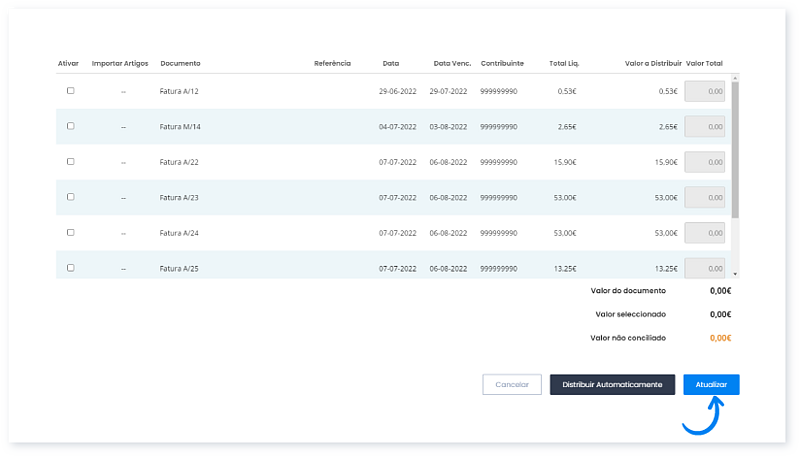
Task: Click Valor Total box for Fatura A/24
Action: pos(704,233)
